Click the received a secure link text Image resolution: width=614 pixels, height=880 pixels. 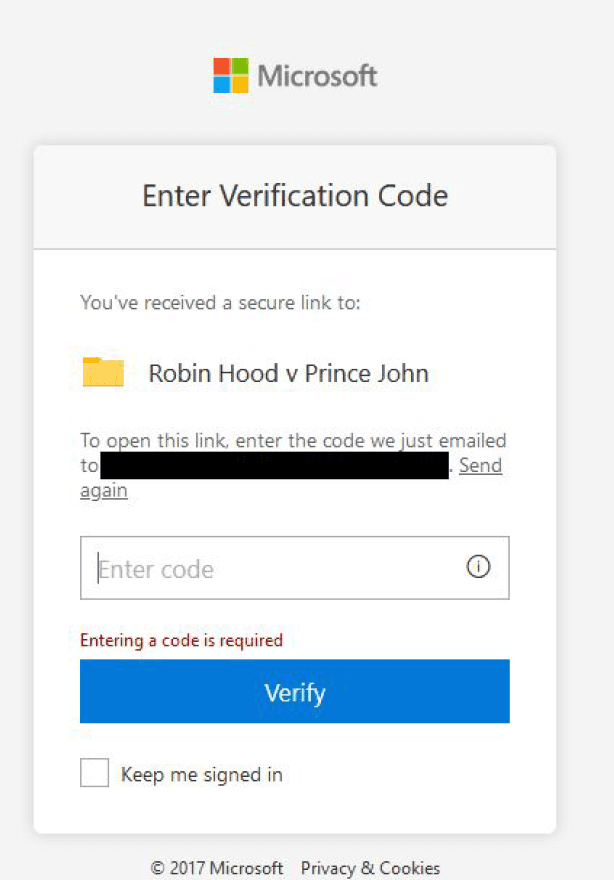point(220,302)
